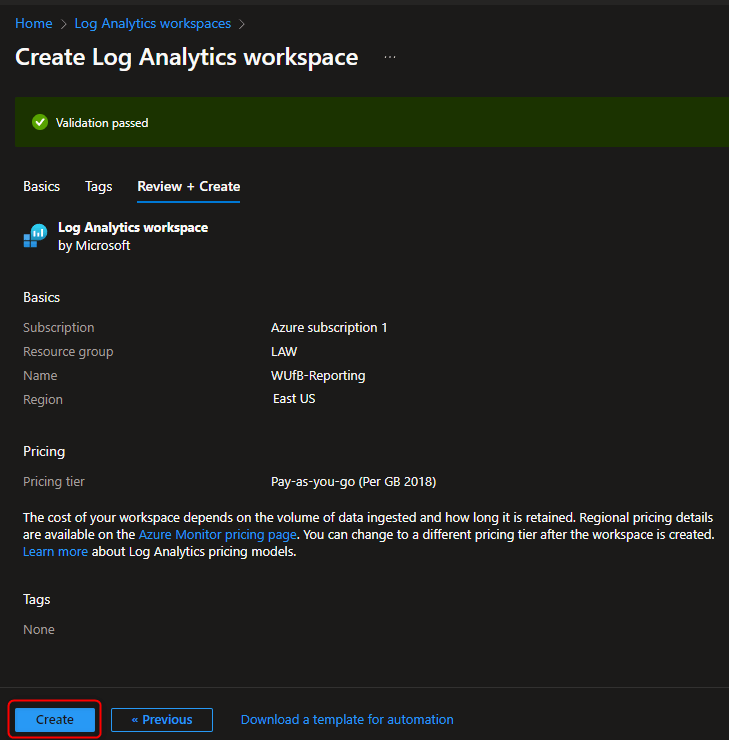The height and width of the screenshot is (740, 729).
Task: Select the WUfB-Reporting name value
Action: (x=318, y=376)
